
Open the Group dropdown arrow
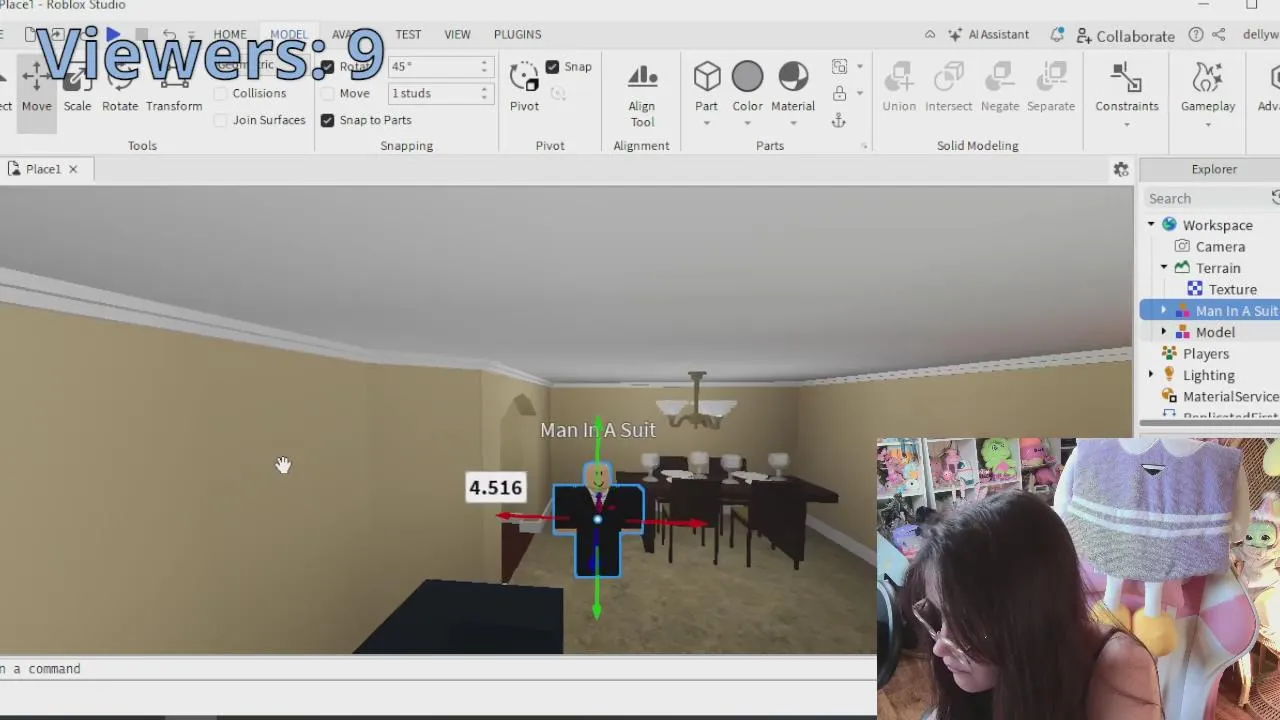[860, 67]
